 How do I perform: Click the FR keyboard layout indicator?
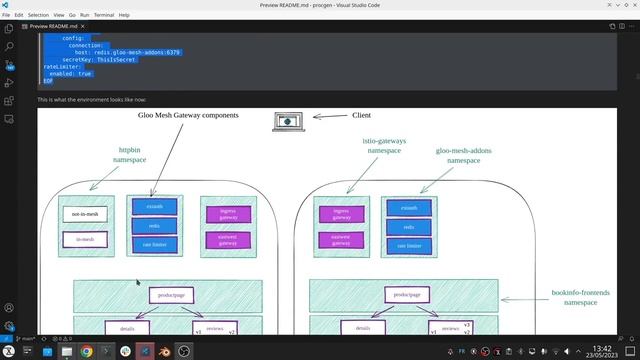tap(462, 351)
